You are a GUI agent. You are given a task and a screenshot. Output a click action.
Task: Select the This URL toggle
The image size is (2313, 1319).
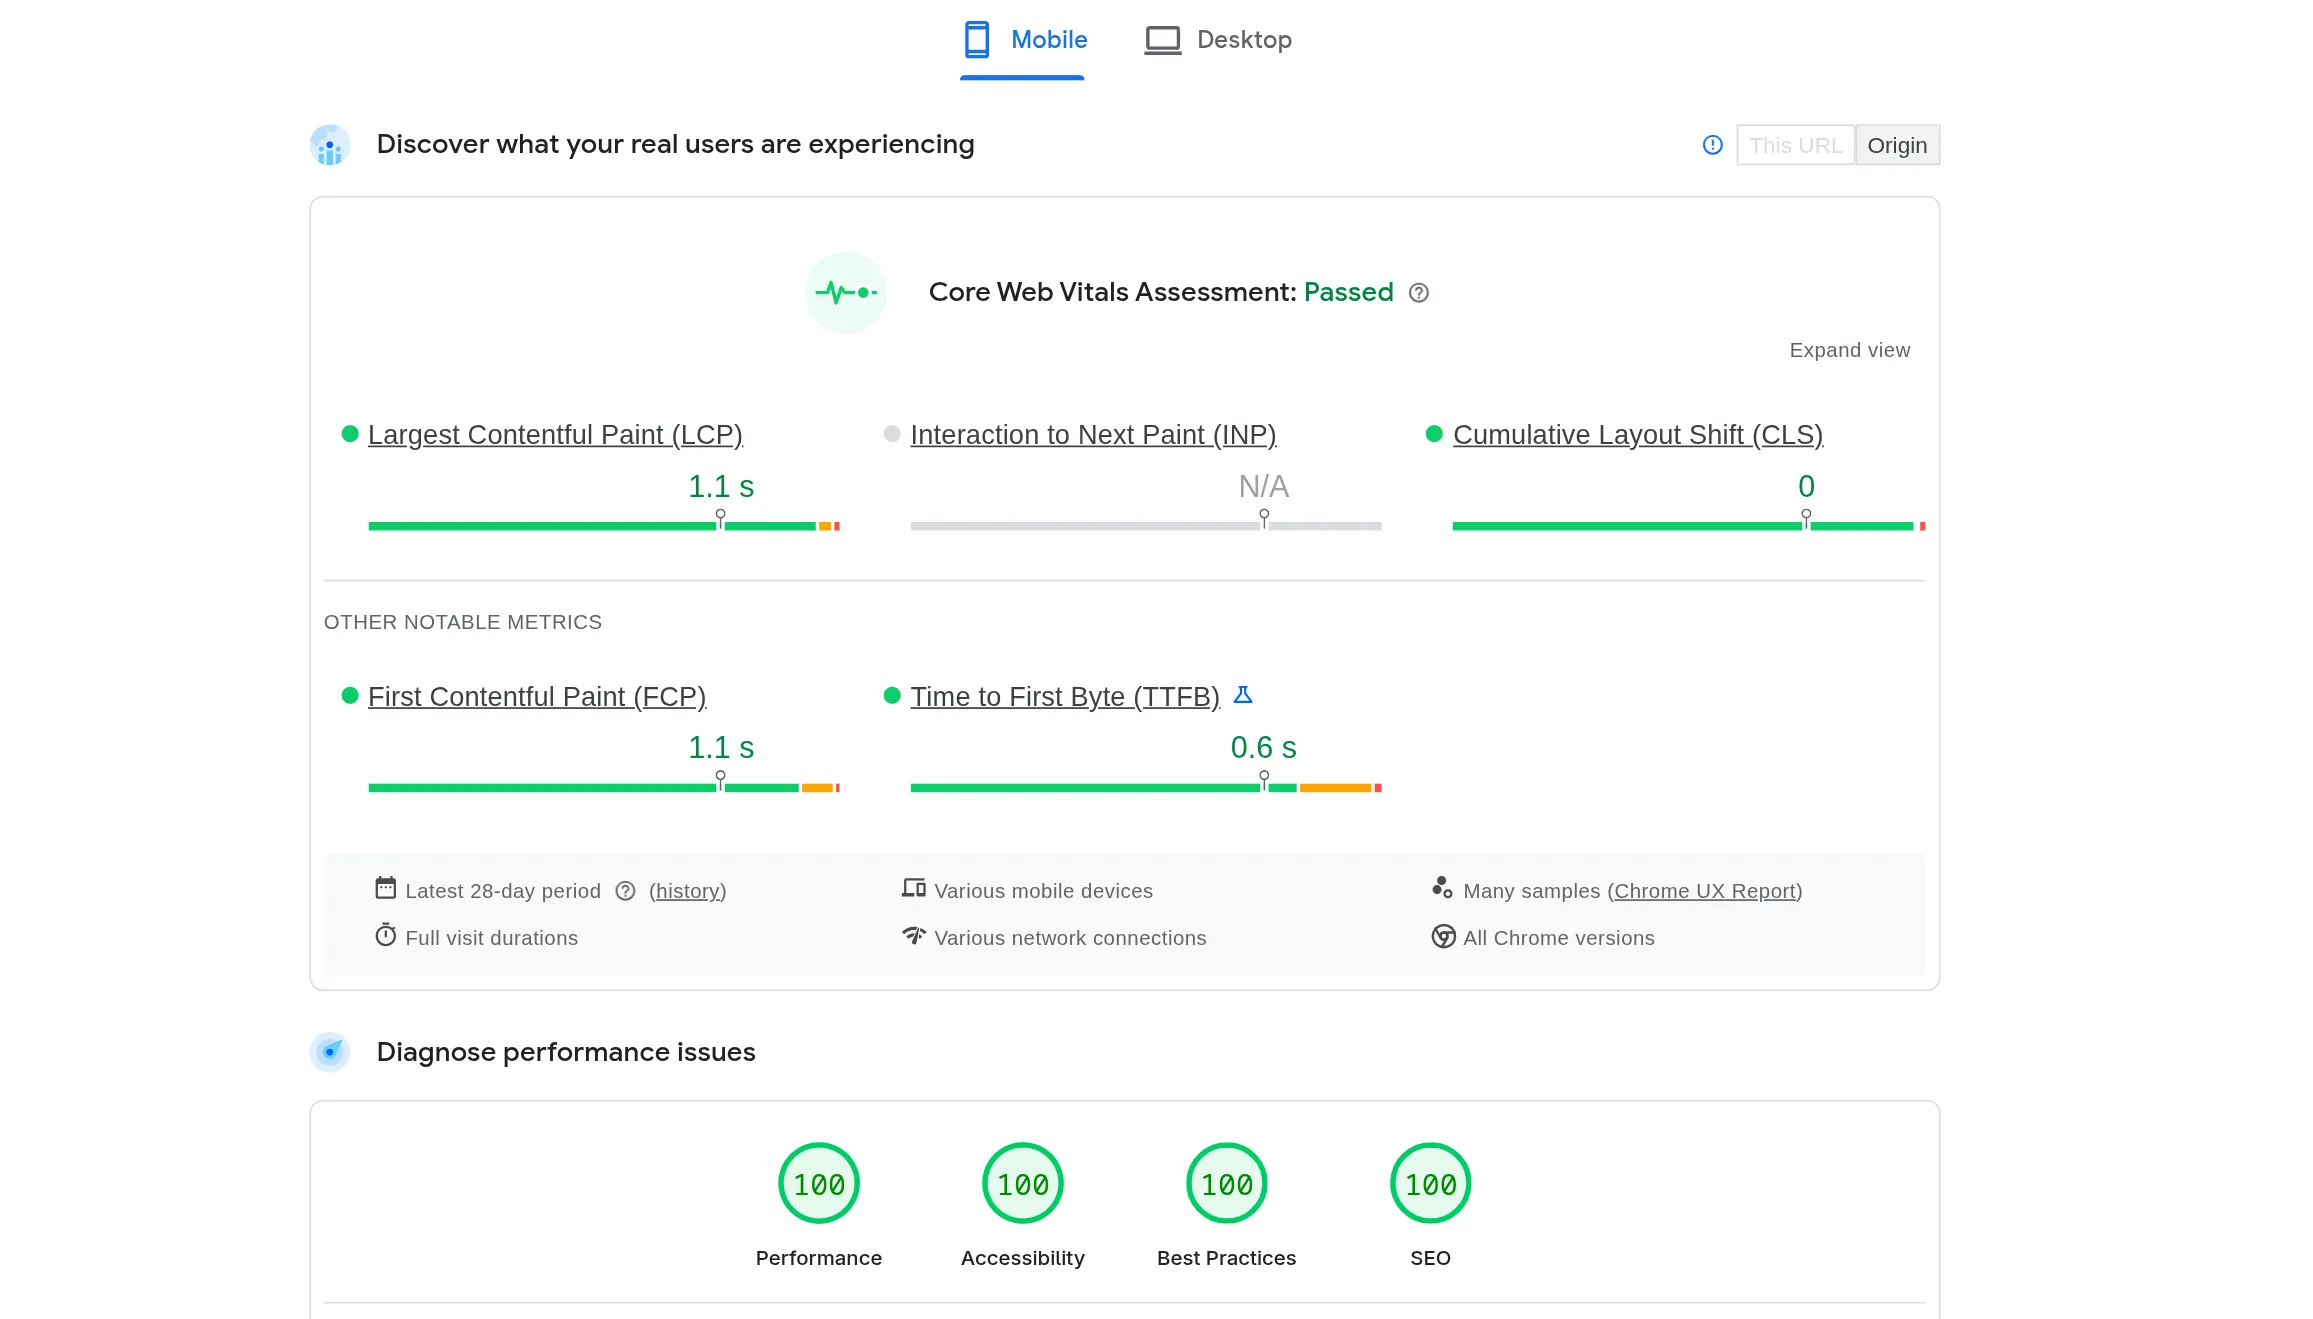click(1795, 145)
